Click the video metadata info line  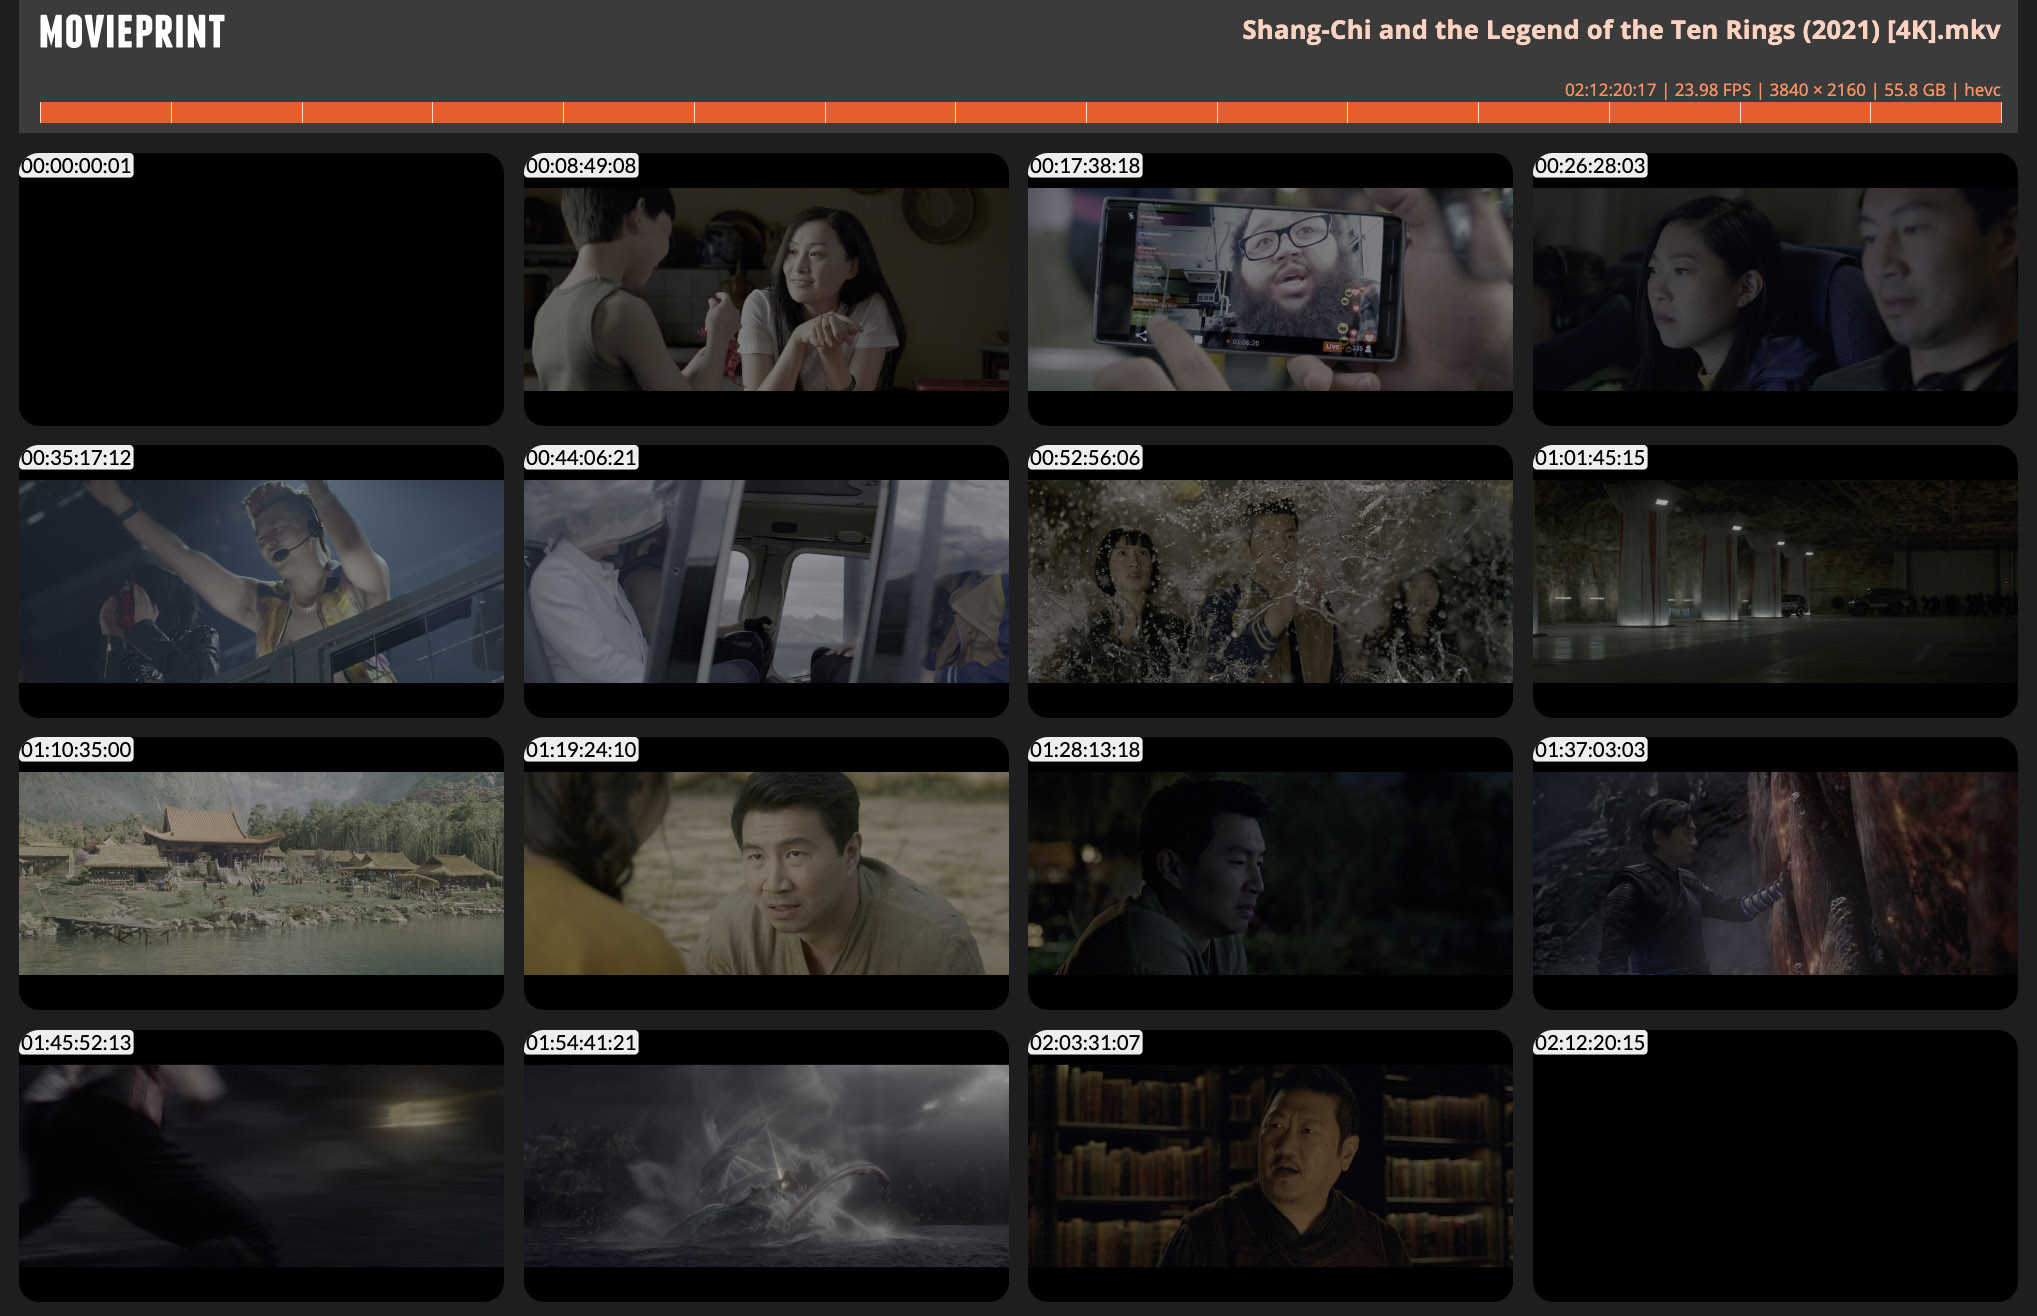(1782, 90)
